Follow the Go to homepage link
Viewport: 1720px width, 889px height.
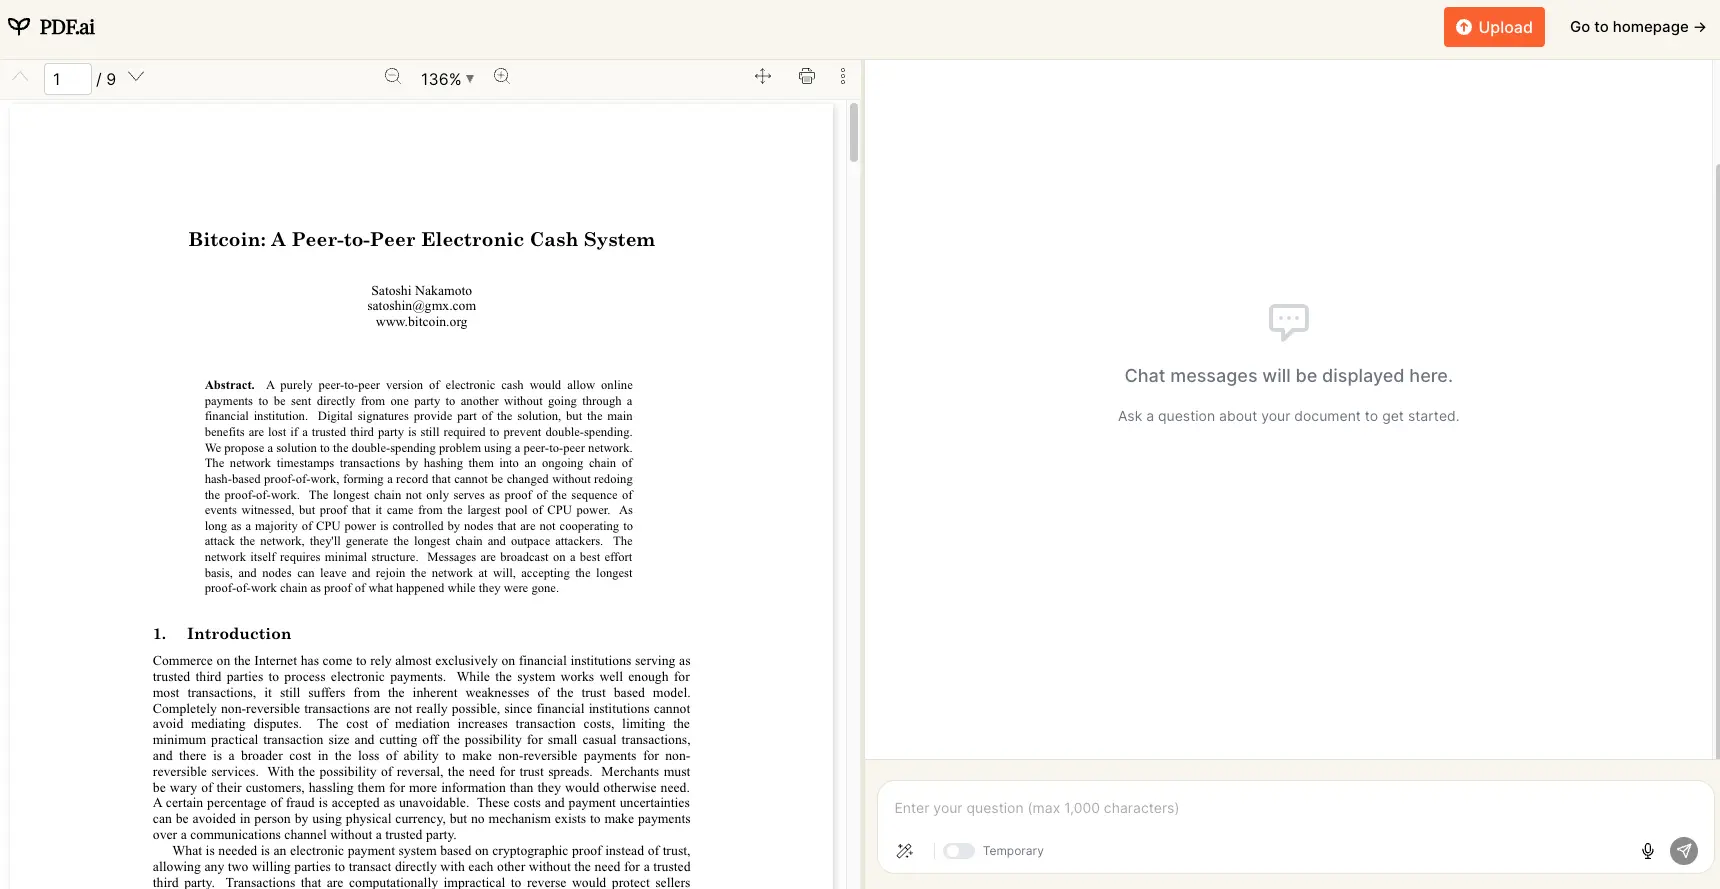click(x=1637, y=27)
